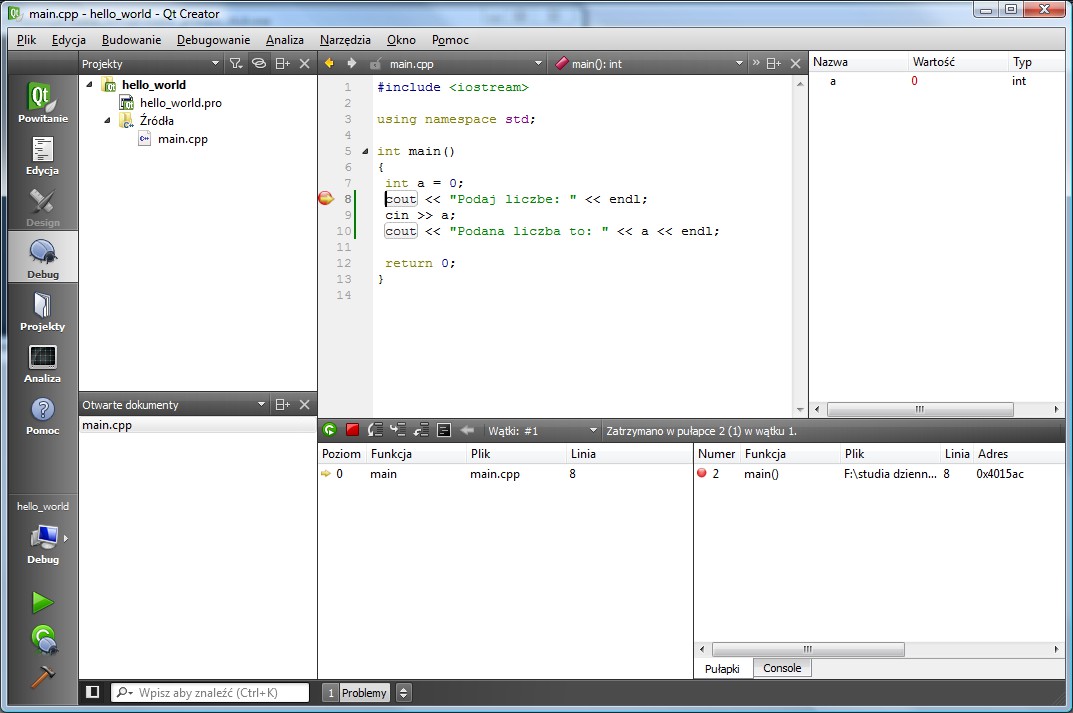Screen dimensions: 1073x713
Task: Go forward in editor navigation history
Action: pos(352,64)
